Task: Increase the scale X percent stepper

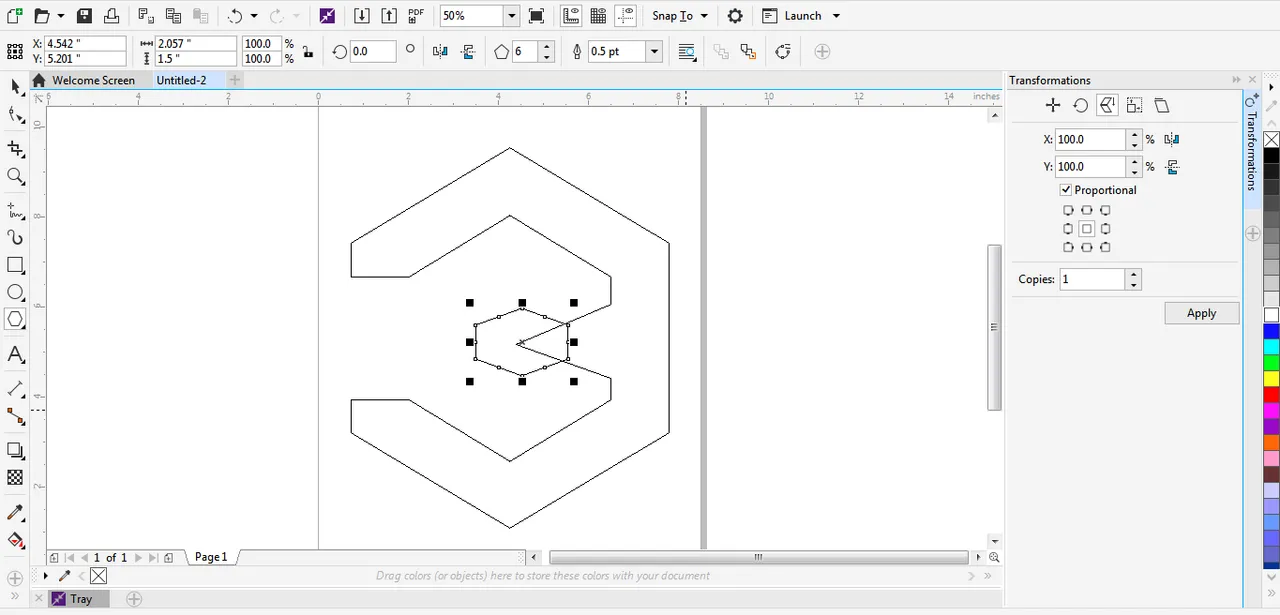Action: [x=1133, y=135]
